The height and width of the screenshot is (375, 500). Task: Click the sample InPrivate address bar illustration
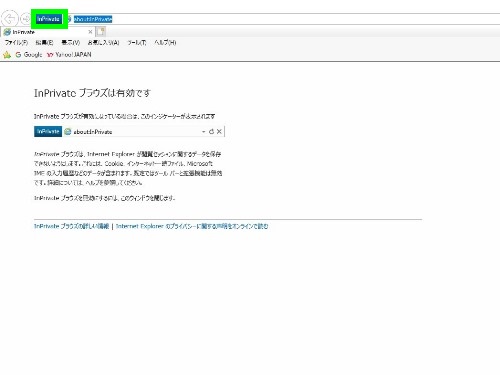tap(130, 132)
